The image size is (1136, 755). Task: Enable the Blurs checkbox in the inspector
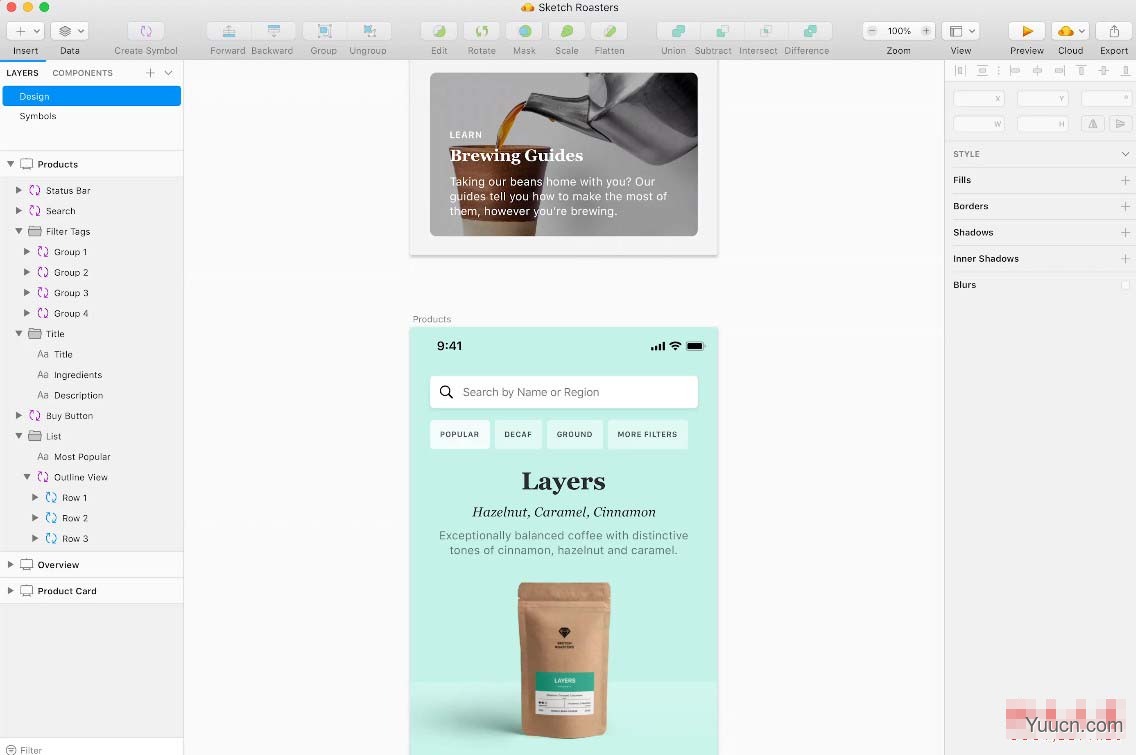[1125, 285]
